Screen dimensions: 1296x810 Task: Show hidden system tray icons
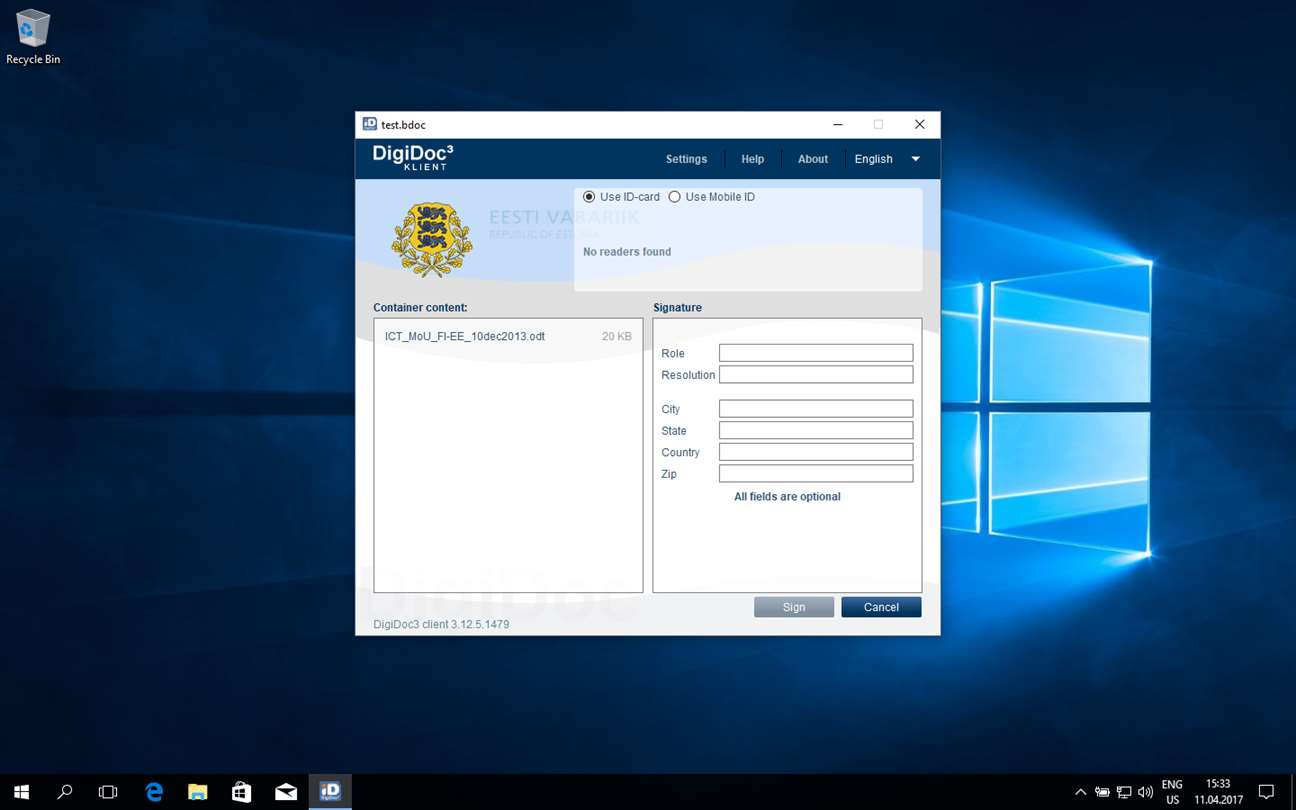1080,792
